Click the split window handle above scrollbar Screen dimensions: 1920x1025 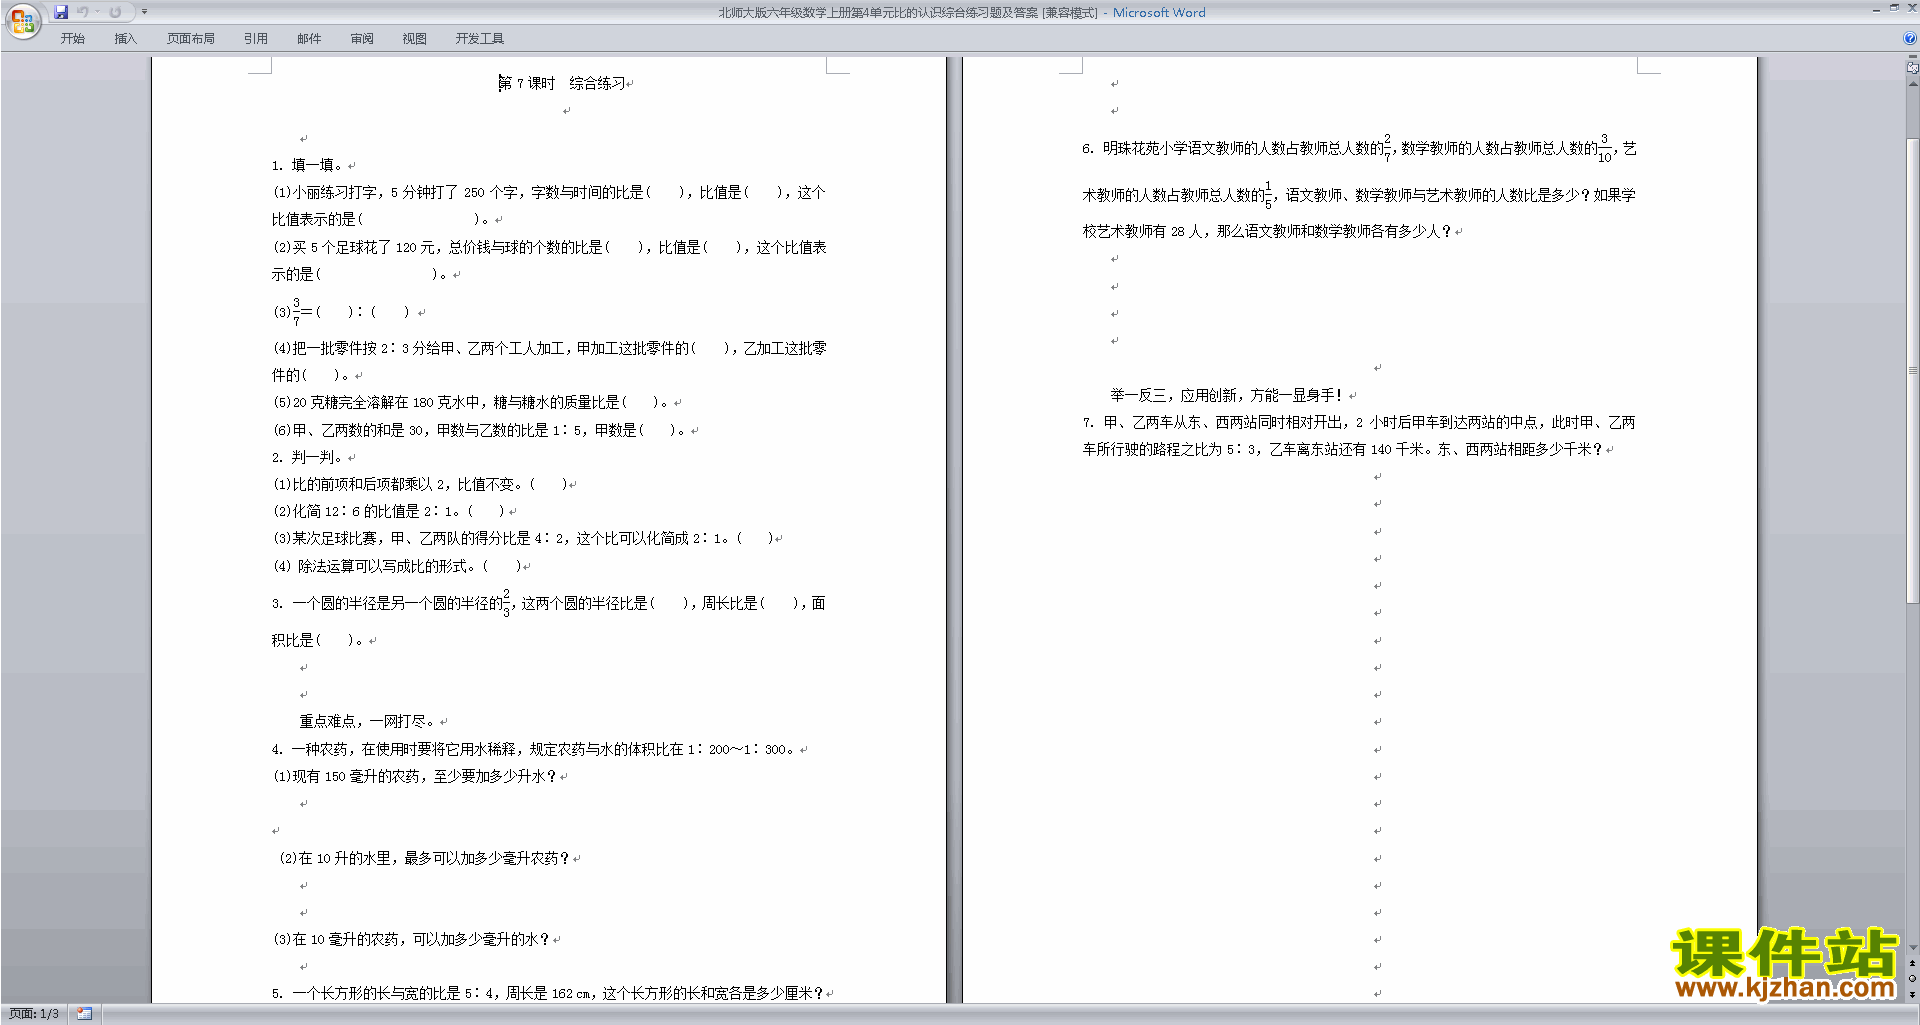click(x=1912, y=57)
